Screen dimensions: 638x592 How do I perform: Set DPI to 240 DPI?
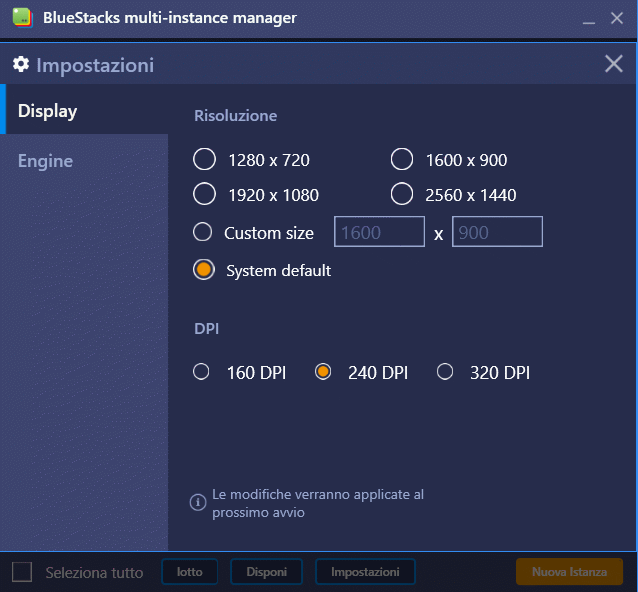(x=323, y=371)
